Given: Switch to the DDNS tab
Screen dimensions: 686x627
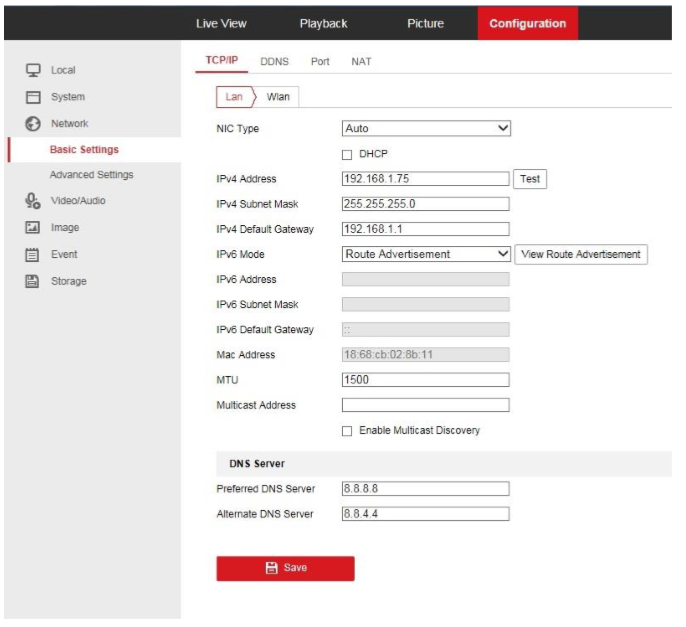Looking at the screenshot, I should pyautogui.click(x=274, y=62).
